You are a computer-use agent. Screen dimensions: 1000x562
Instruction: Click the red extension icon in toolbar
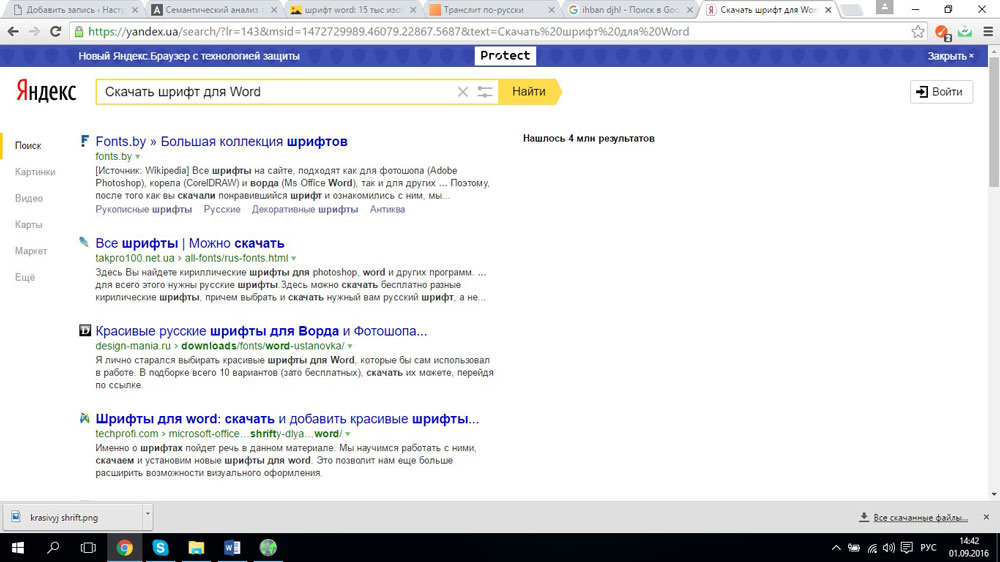coord(941,32)
